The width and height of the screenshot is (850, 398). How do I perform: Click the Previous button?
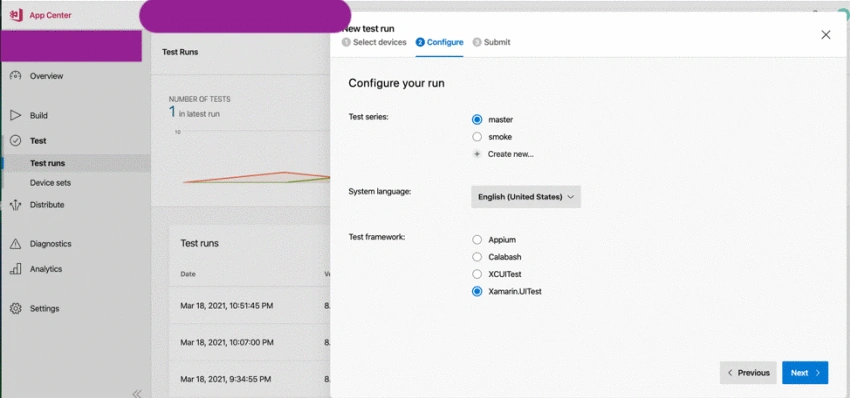pyautogui.click(x=748, y=373)
